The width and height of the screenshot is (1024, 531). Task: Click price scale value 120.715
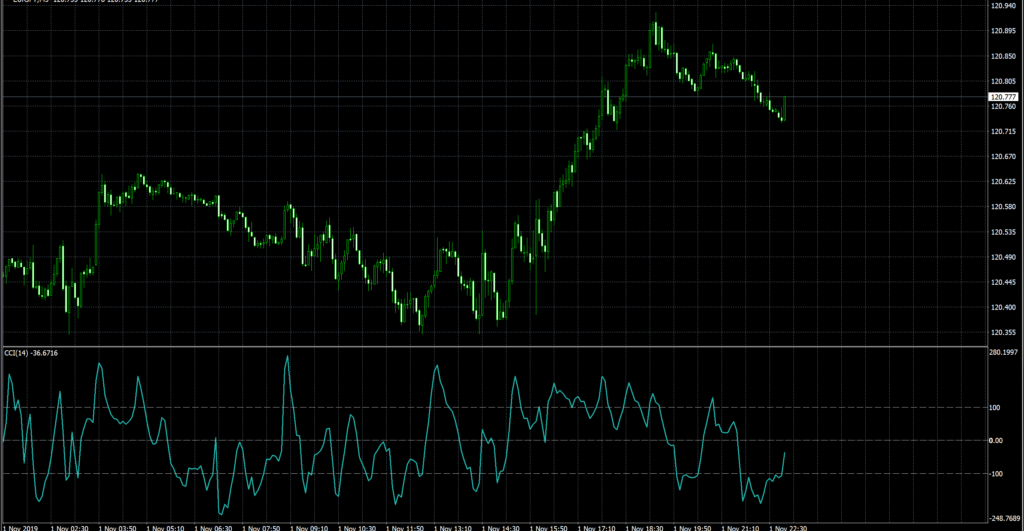point(1003,131)
